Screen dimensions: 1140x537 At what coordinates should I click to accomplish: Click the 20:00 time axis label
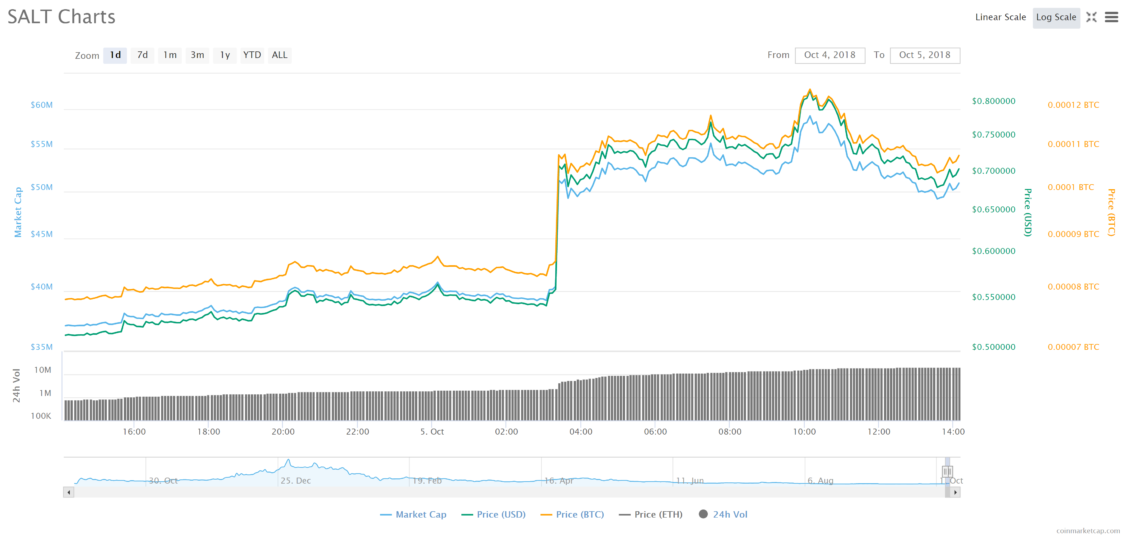point(283,432)
